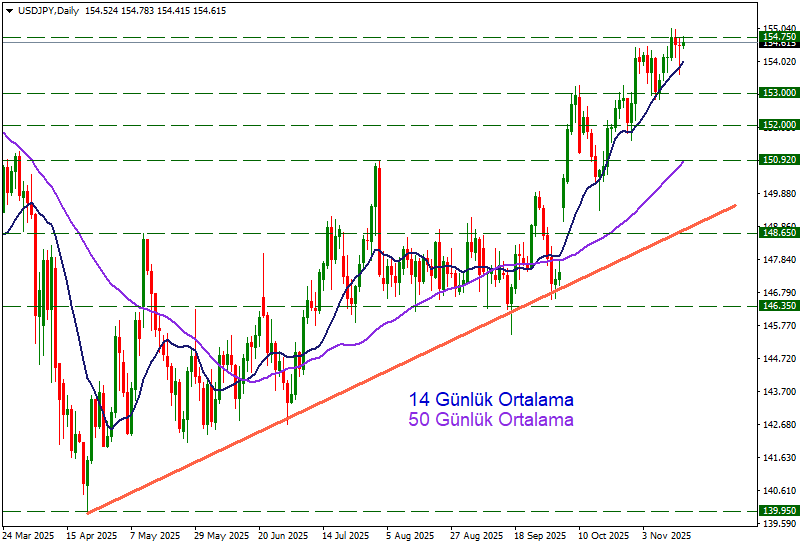Select the 154.750 green price level label

(779, 36)
